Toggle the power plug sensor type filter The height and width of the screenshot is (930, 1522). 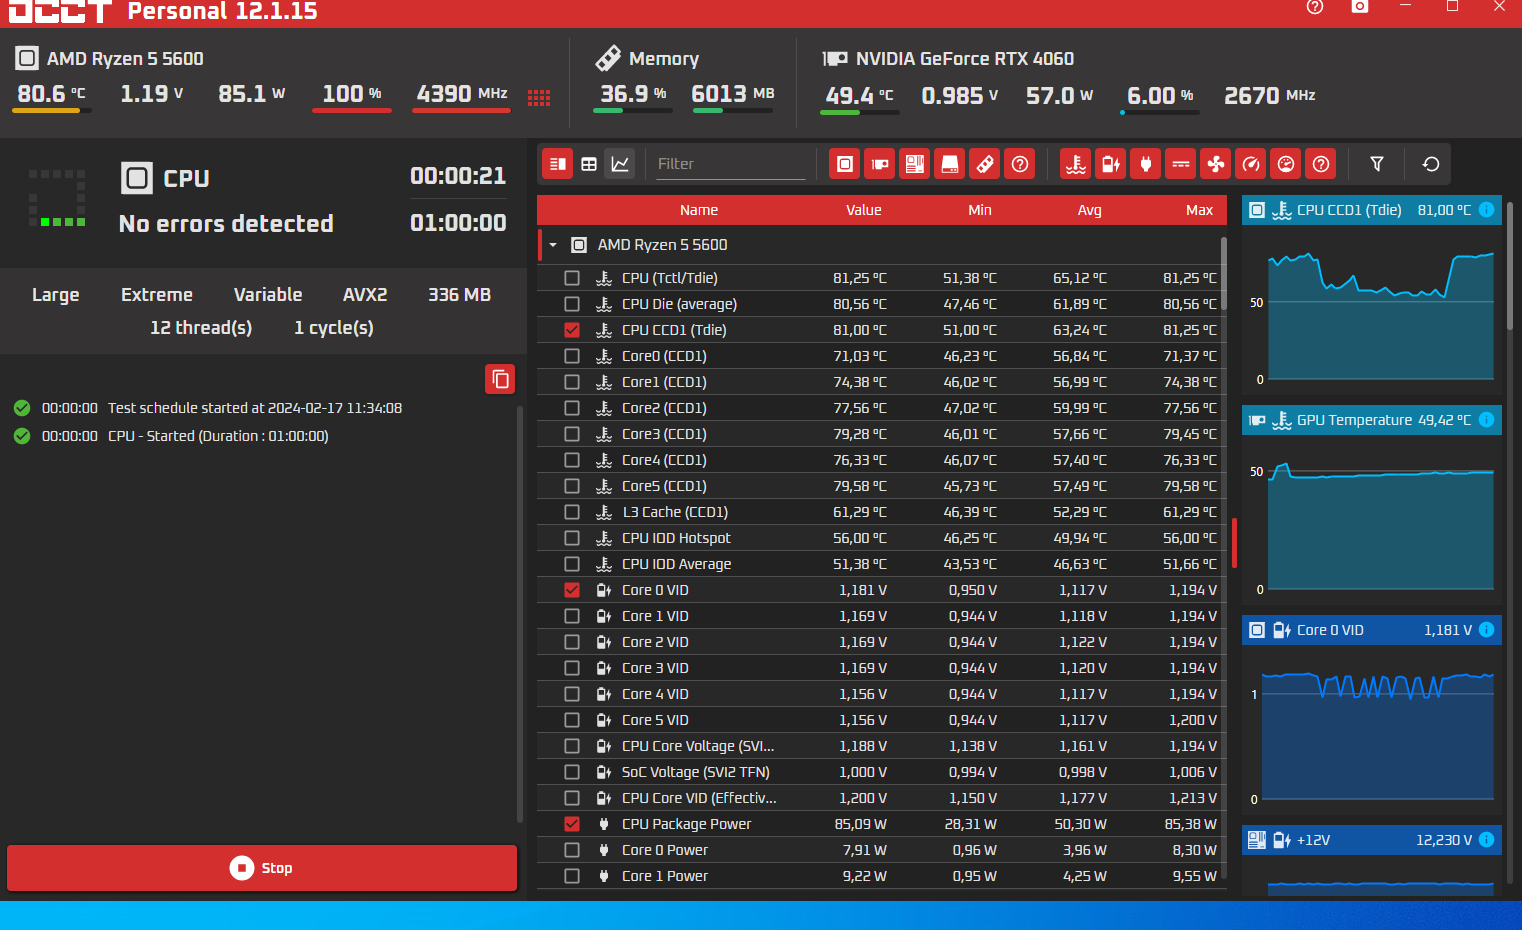coord(1146,164)
